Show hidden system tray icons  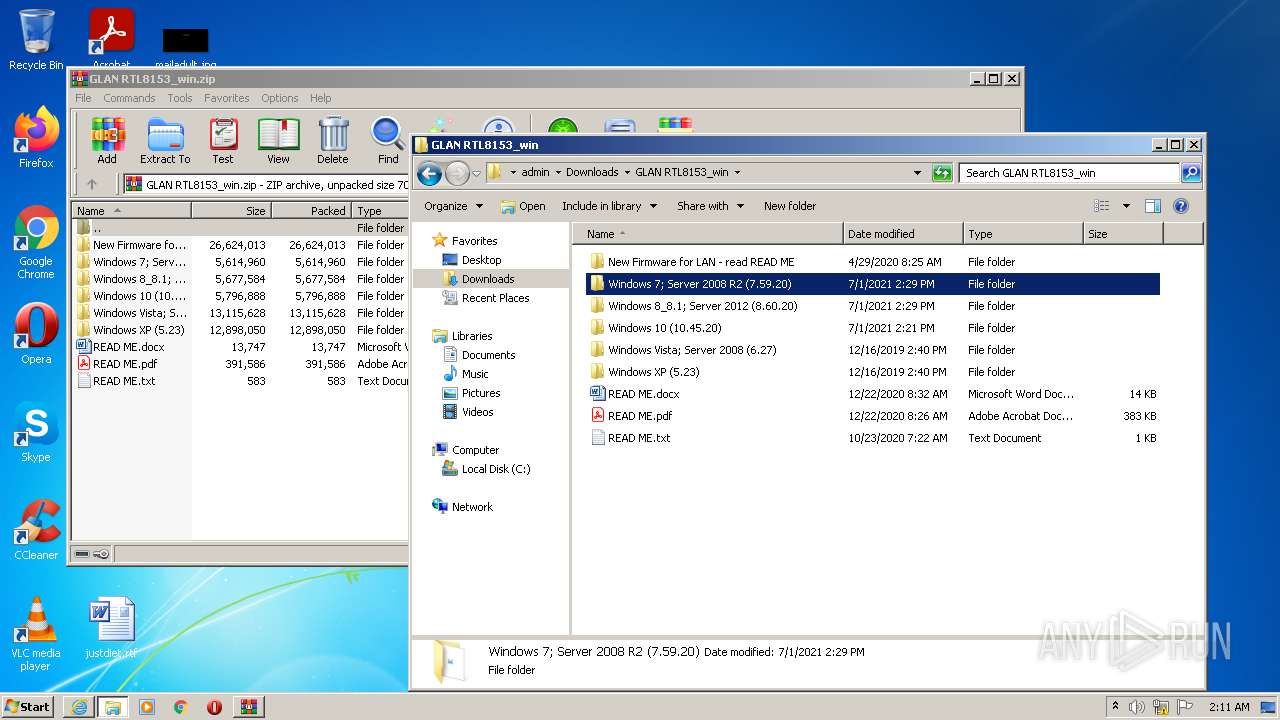1115,706
